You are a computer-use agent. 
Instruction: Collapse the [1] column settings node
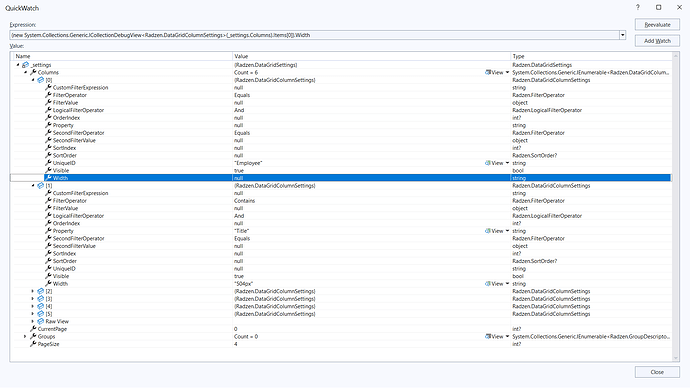pos(33,185)
